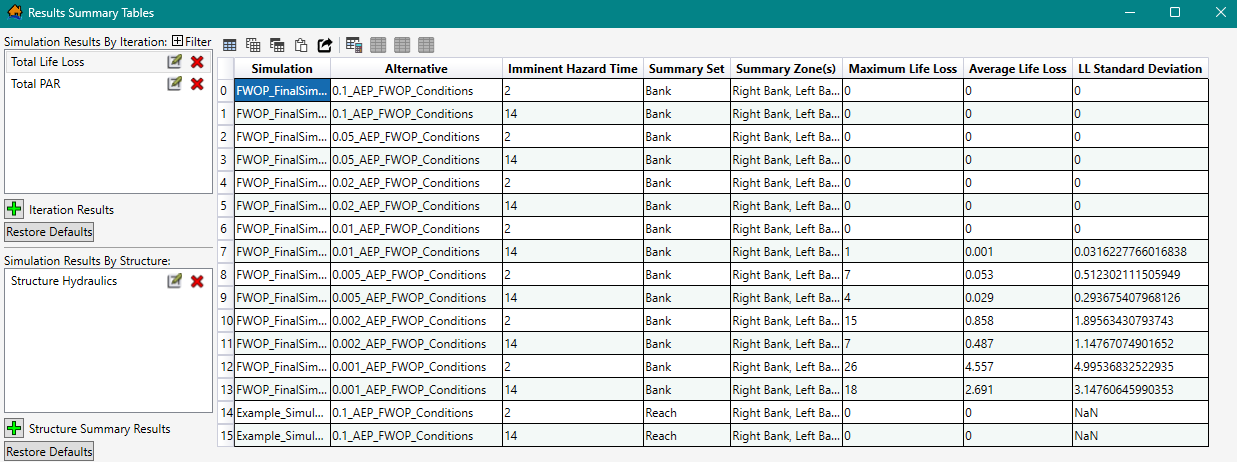Screen dimensions: 1237x462
Task: Click the standard deviation value 1.89563430793743
Action: [1140, 321]
